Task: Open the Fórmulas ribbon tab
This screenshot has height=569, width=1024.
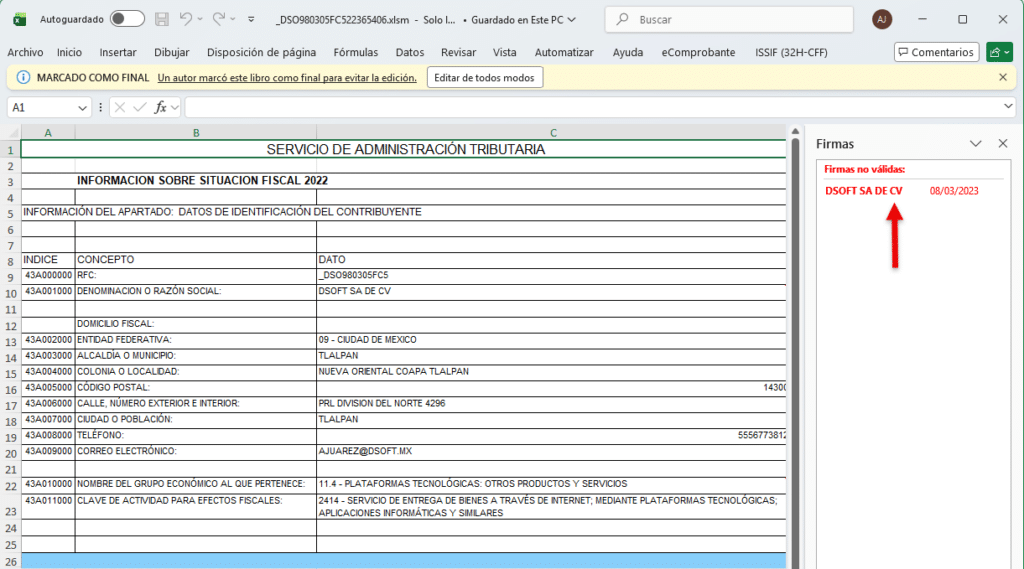Action: pyautogui.click(x=356, y=52)
